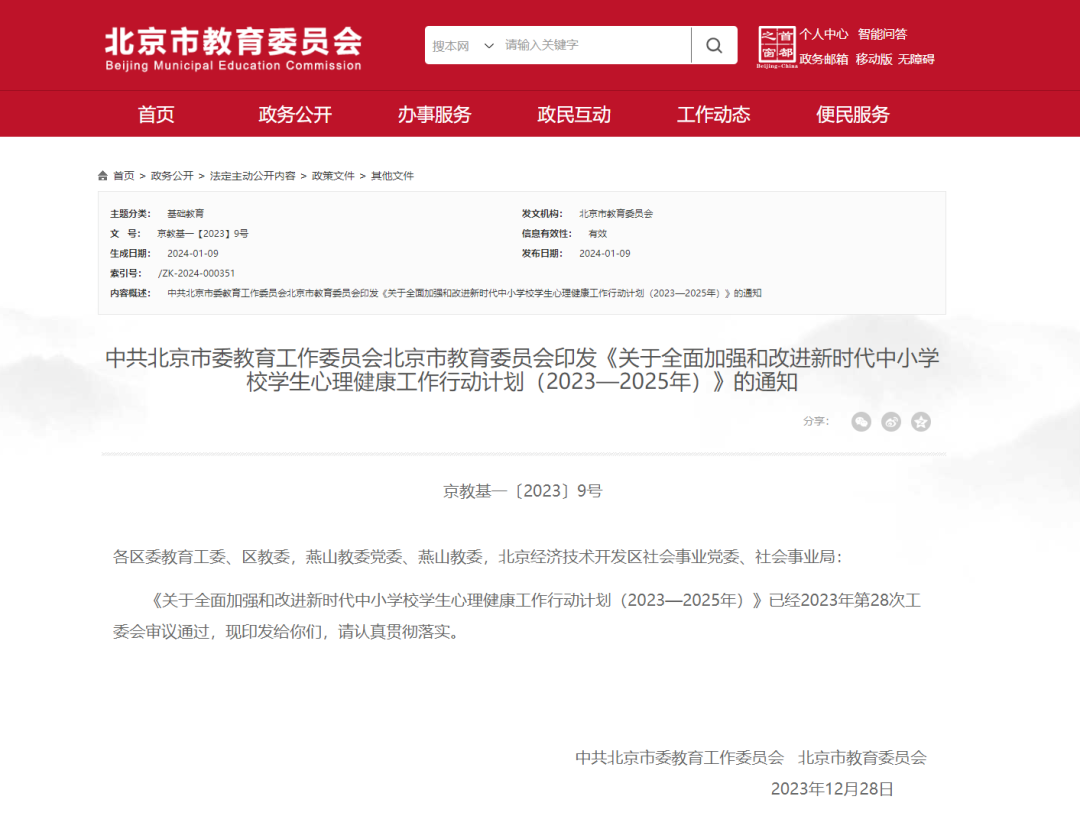Open 智能问答 link
The image size is (1080, 832).
[x=882, y=34]
